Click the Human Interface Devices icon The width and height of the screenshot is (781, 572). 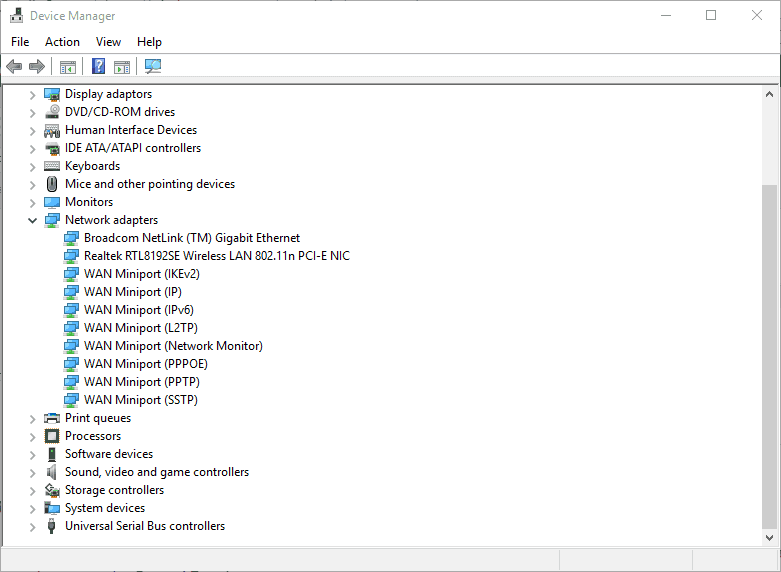click(52, 130)
